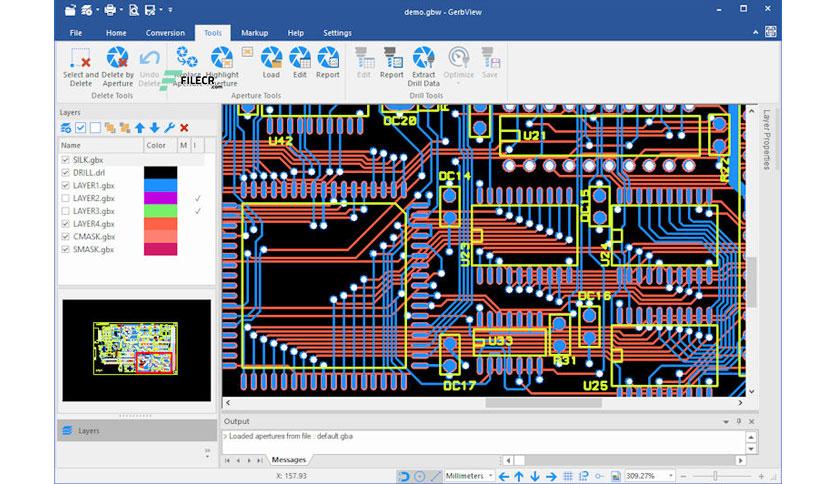Open the dropdown next to the Print icon
The height and width of the screenshot is (484, 836).
pos(121,10)
